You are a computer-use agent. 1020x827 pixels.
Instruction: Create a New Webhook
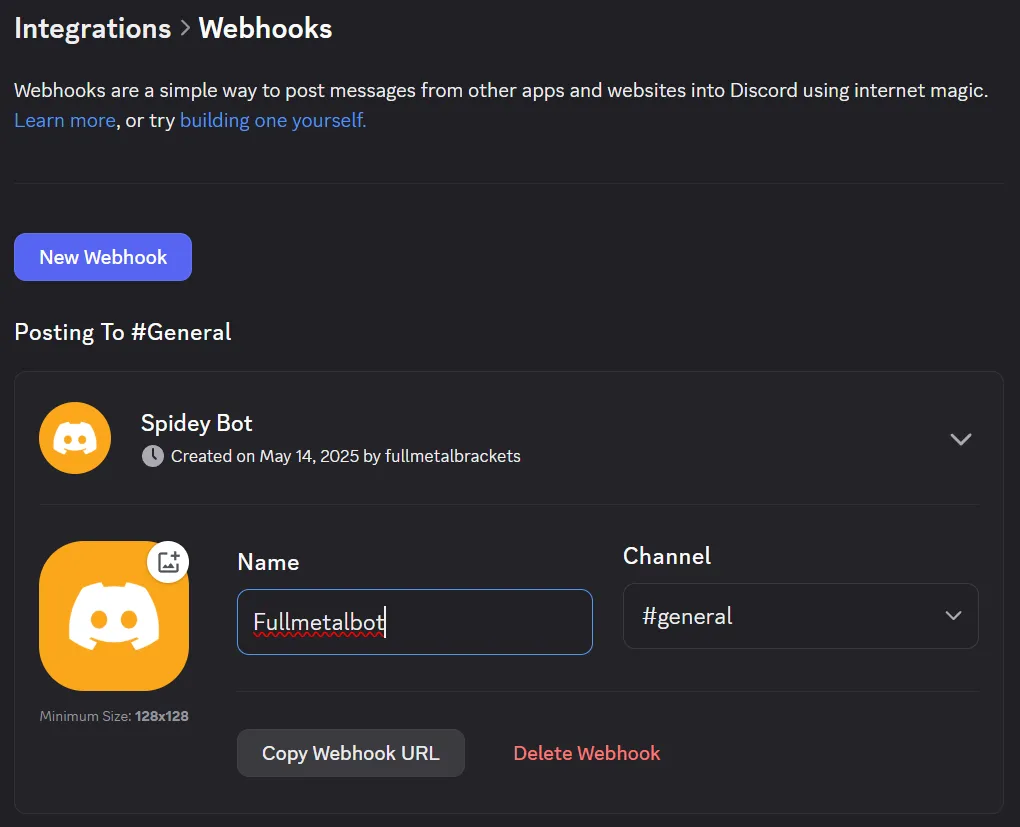[102, 257]
